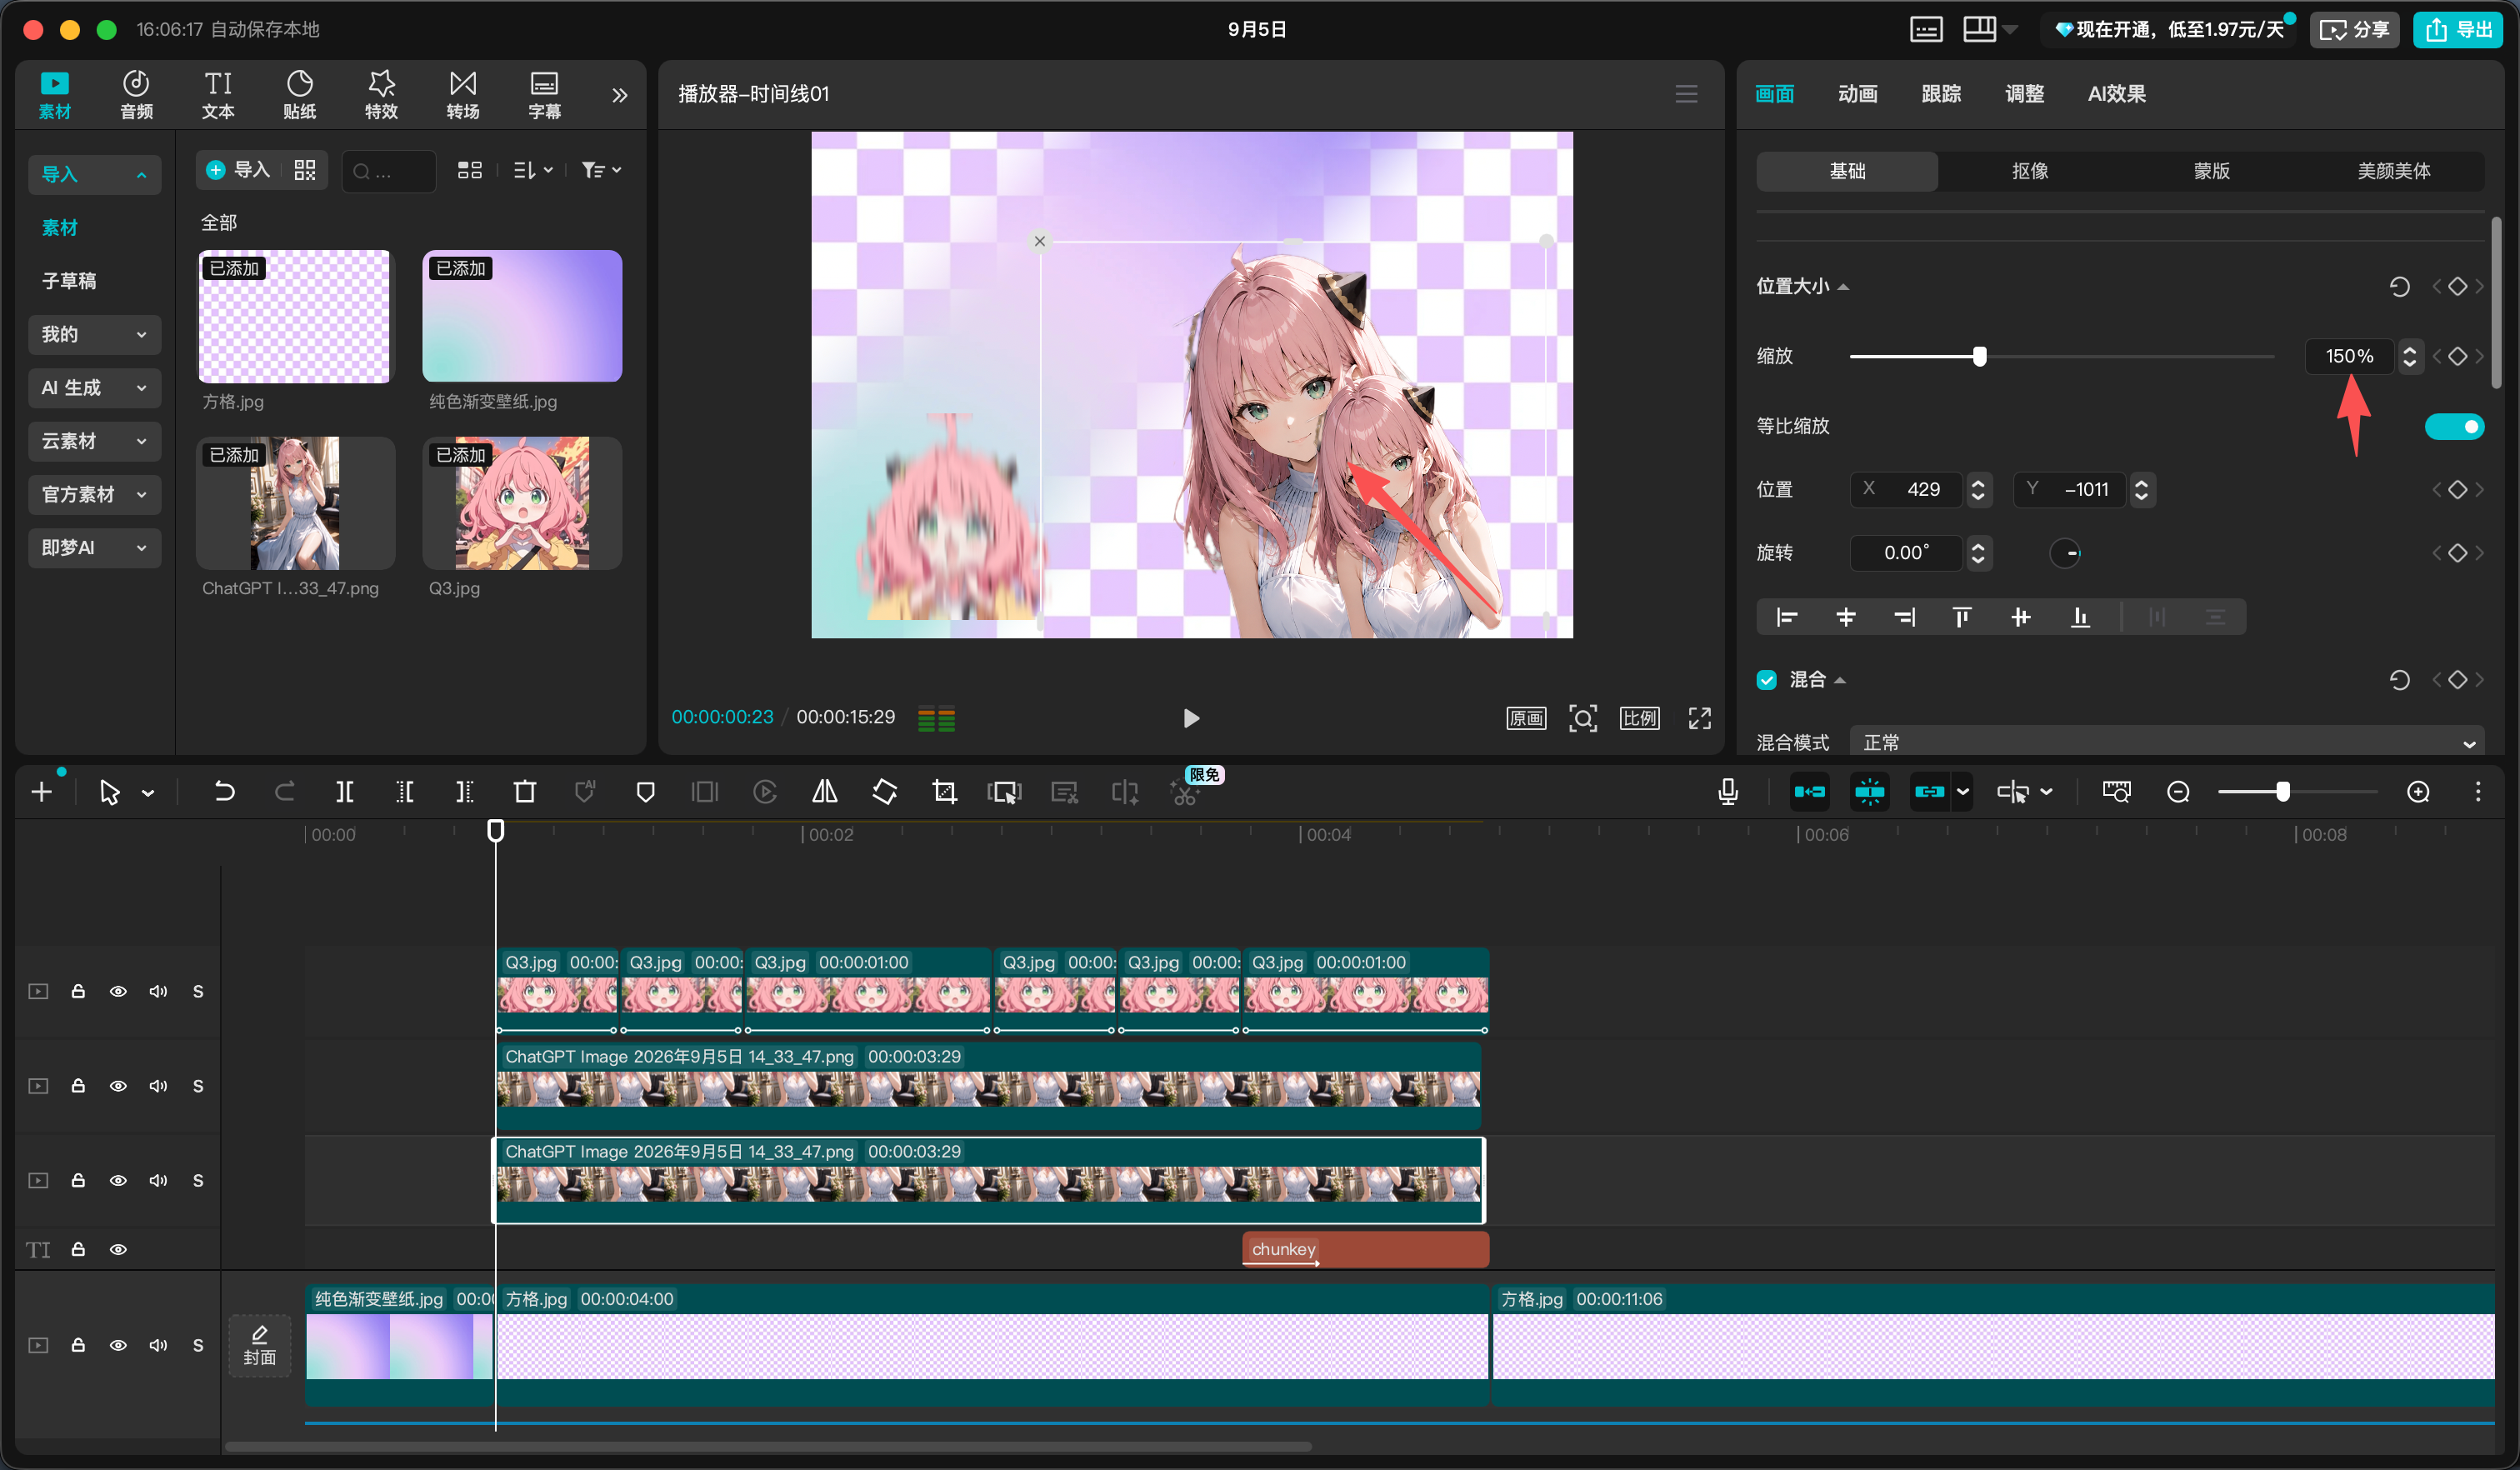Screen dimensions: 2520x1470
Task: Open the 转场 transitions panel
Action: click(463, 95)
